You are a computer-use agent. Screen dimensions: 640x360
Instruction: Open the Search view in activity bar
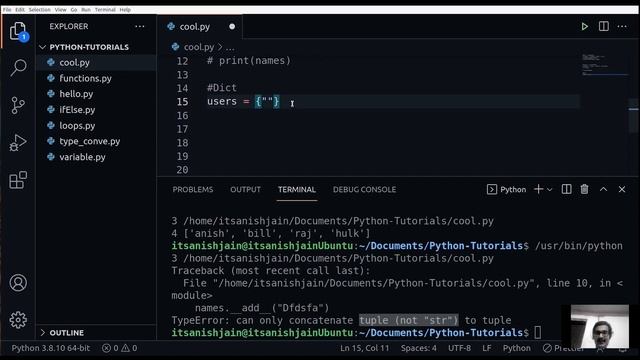tap(18, 68)
